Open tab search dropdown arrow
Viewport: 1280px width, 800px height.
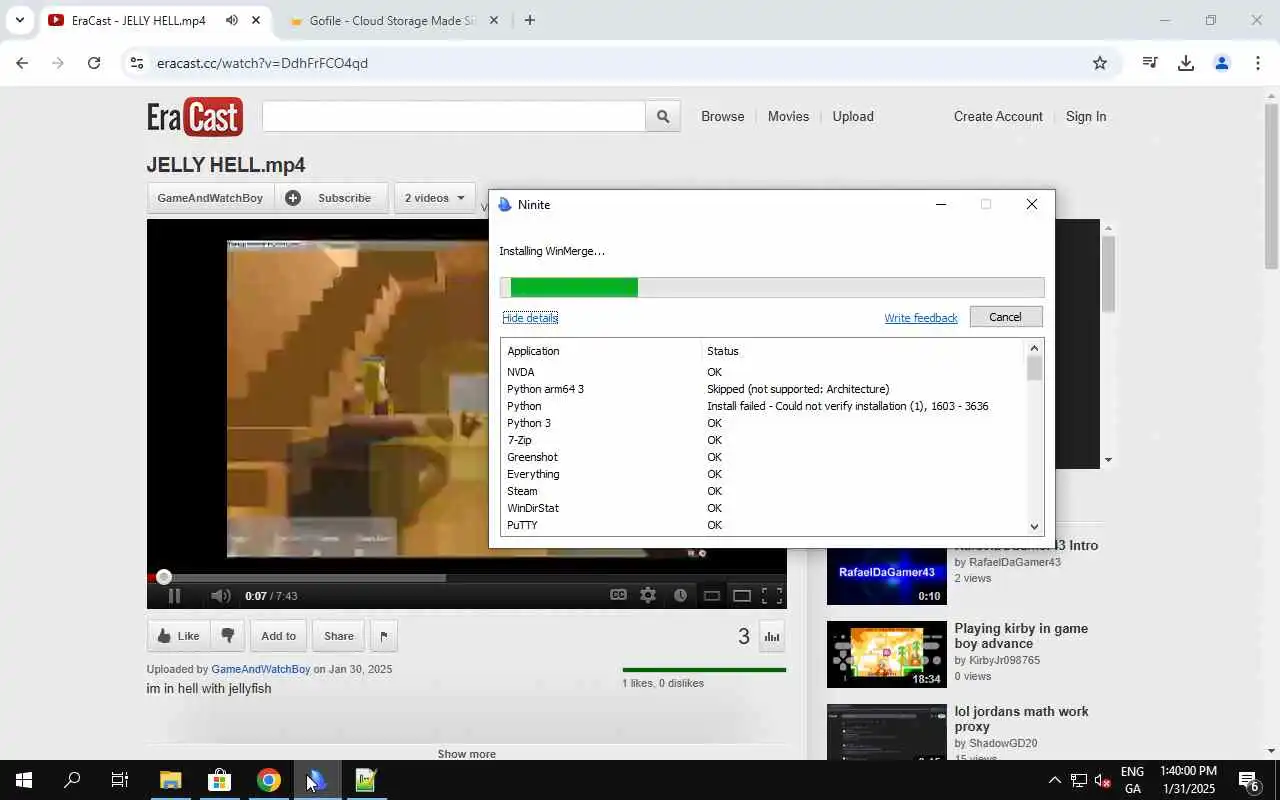coord(19,20)
